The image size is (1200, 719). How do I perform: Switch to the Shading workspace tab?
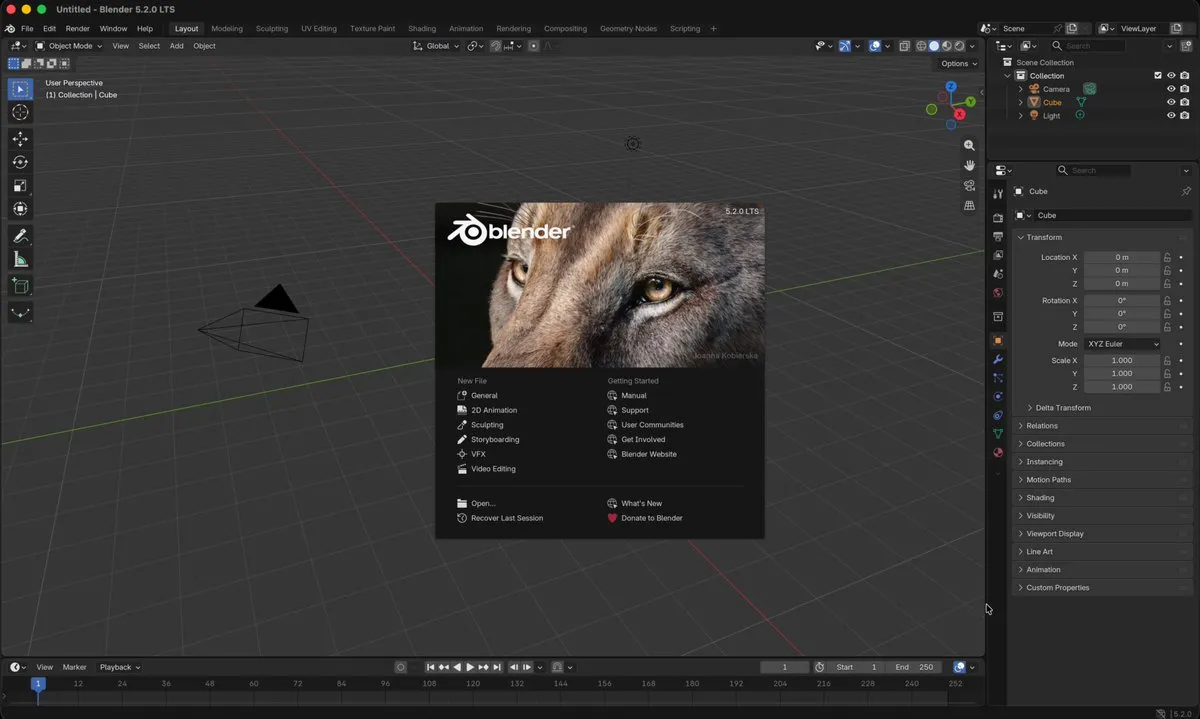(422, 29)
